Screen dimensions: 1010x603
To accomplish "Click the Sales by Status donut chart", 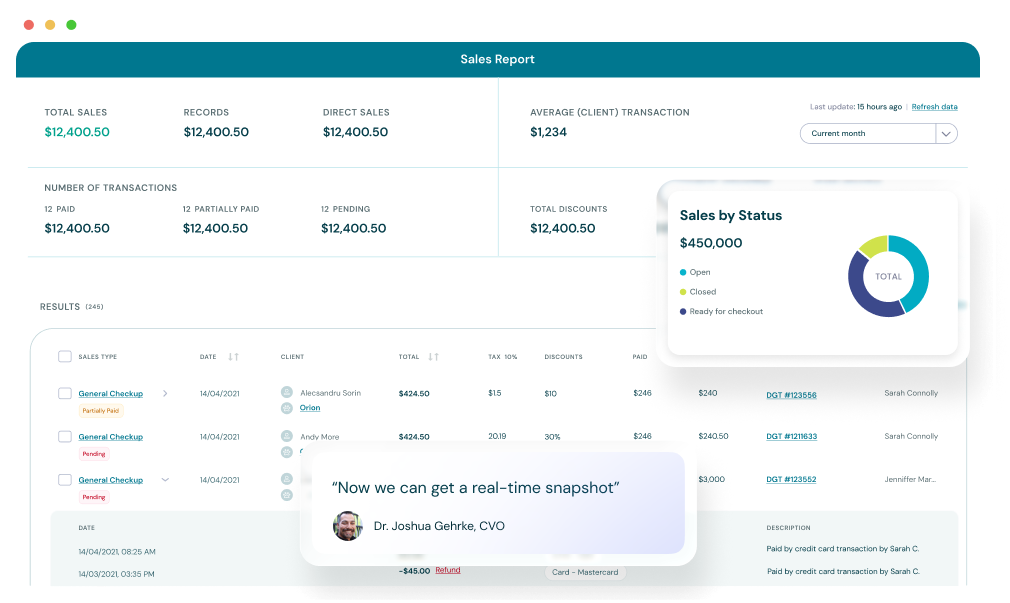I will click(888, 276).
